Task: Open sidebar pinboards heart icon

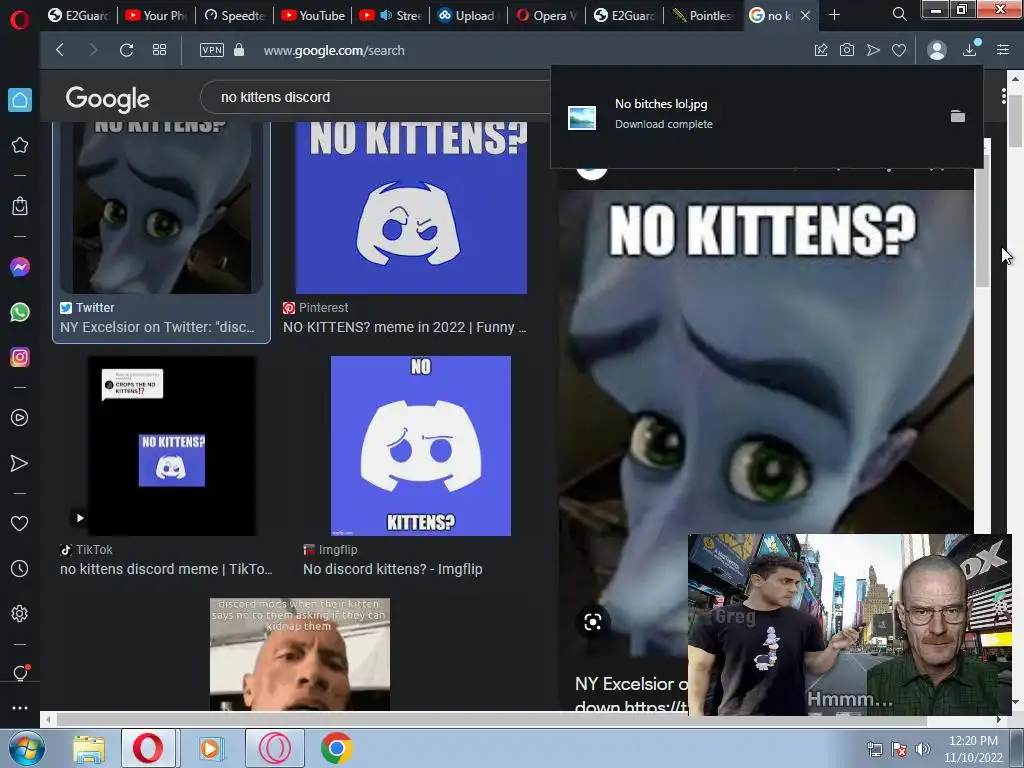Action: click(20, 523)
